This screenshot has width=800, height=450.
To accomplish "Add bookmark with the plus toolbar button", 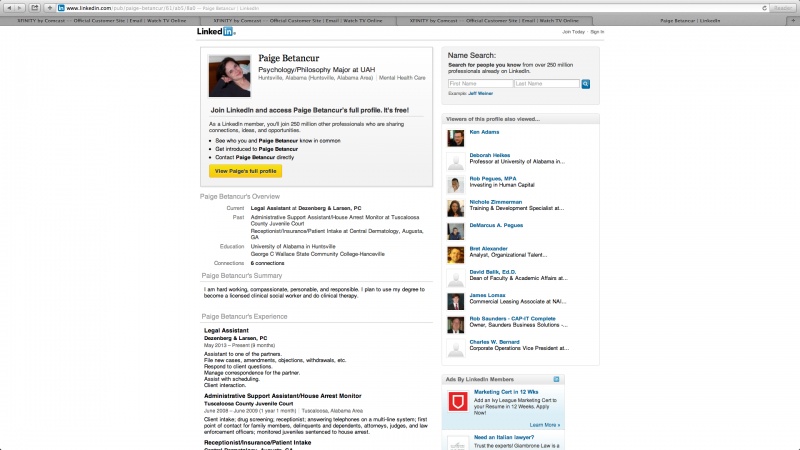I will pyautogui.click(x=49, y=8).
